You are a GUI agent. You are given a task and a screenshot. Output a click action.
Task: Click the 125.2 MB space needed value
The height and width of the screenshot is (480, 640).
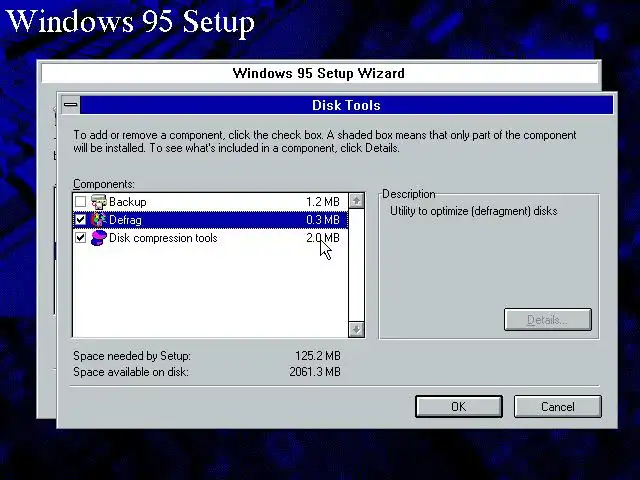point(318,356)
